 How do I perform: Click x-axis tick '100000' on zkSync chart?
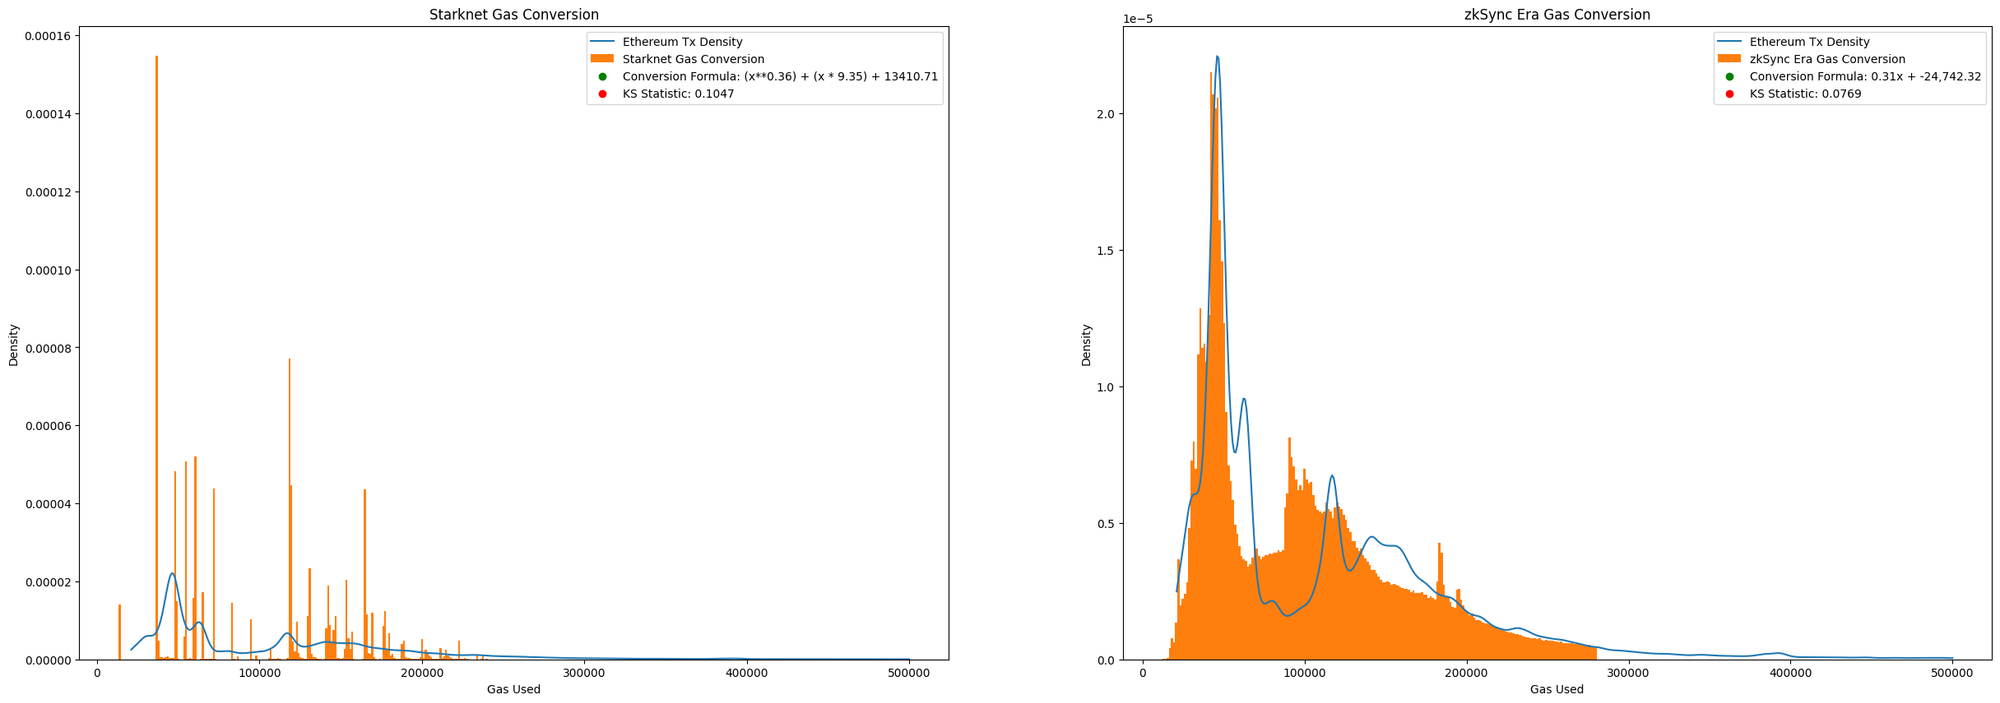pyautogui.click(x=1304, y=673)
